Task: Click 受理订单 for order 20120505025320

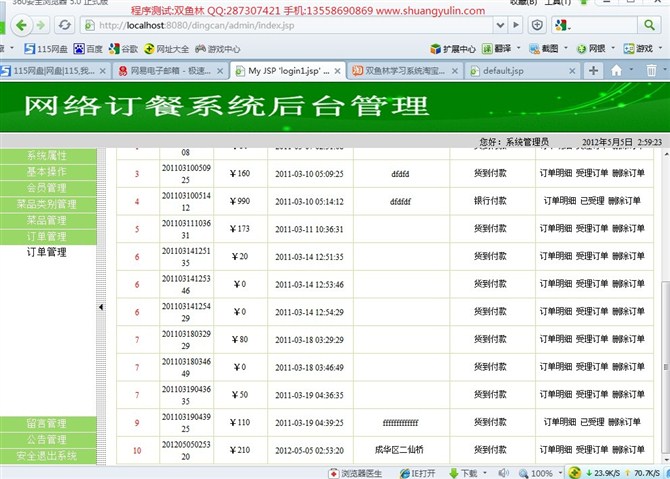Action: point(592,450)
